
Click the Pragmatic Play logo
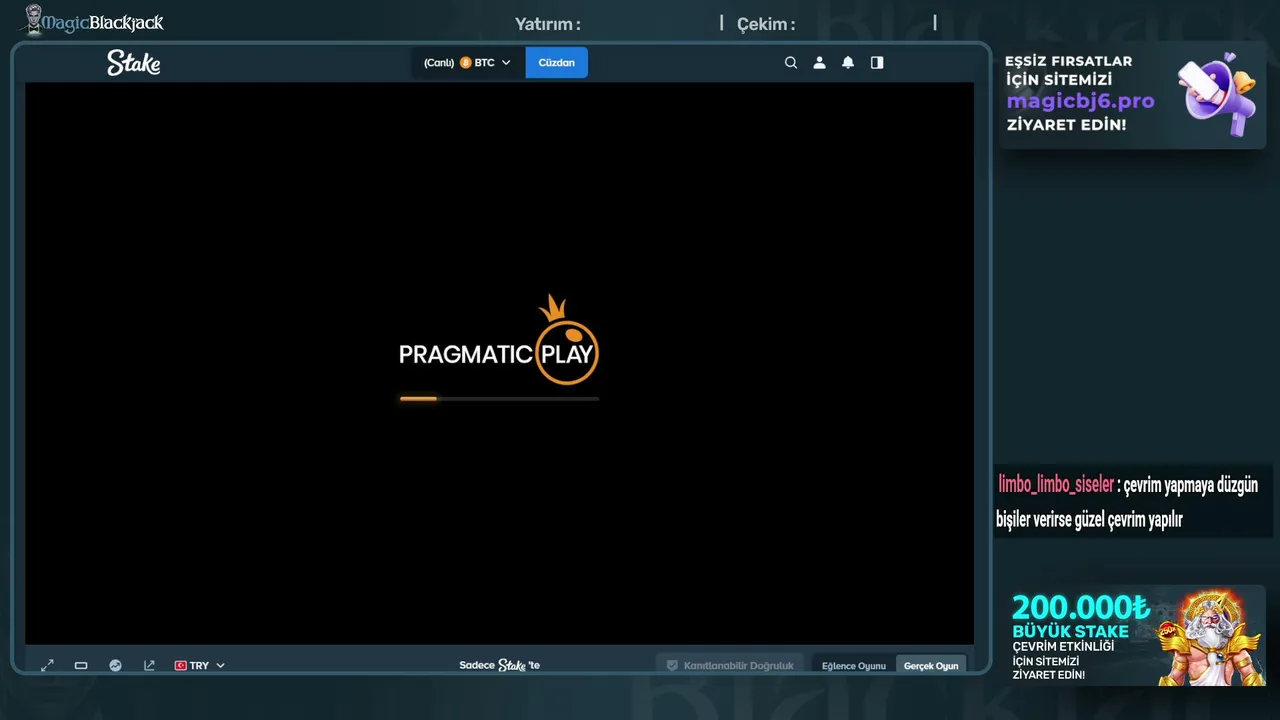click(498, 340)
